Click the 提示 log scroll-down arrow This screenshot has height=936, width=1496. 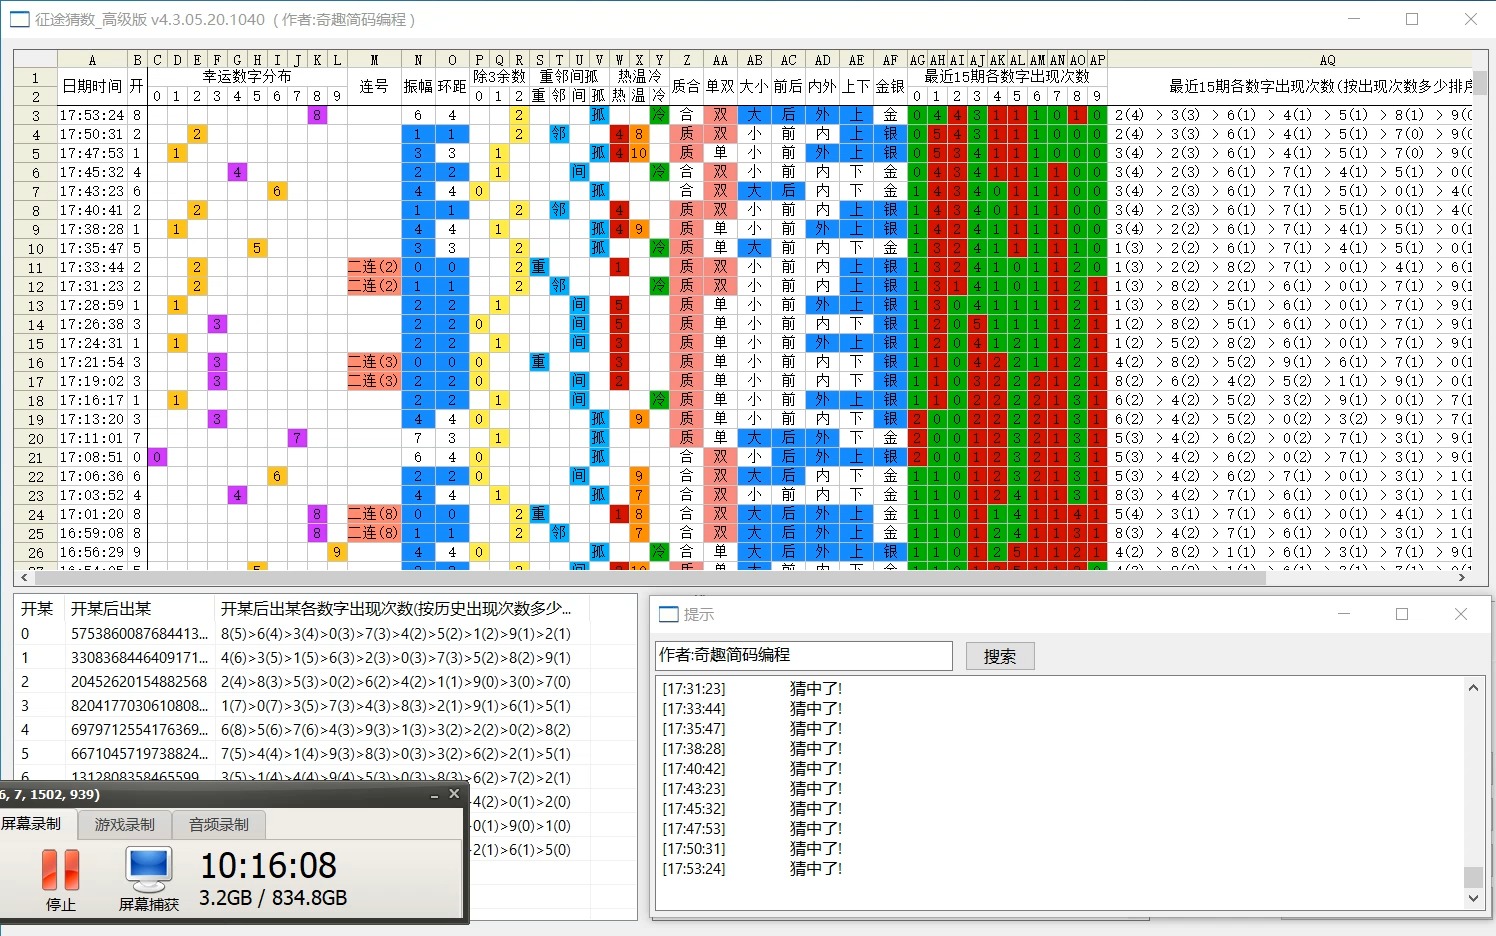(1473, 898)
